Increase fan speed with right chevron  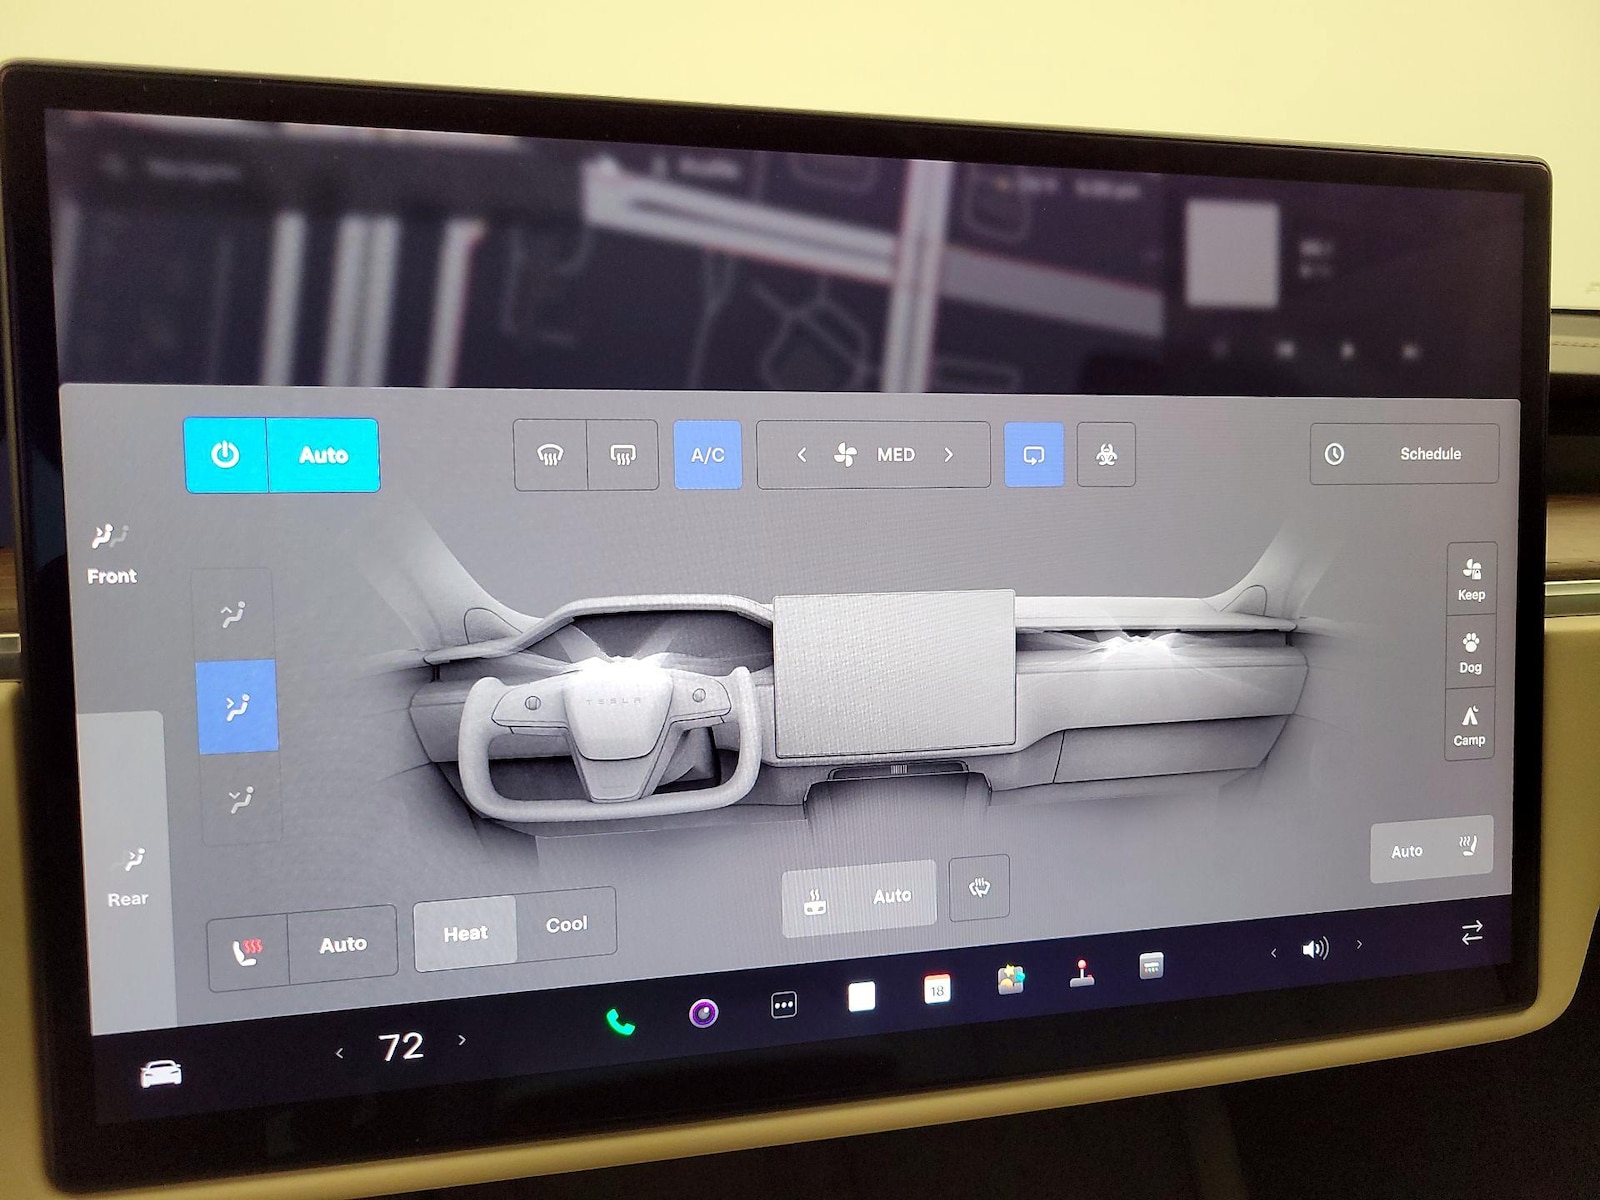(x=949, y=455)
